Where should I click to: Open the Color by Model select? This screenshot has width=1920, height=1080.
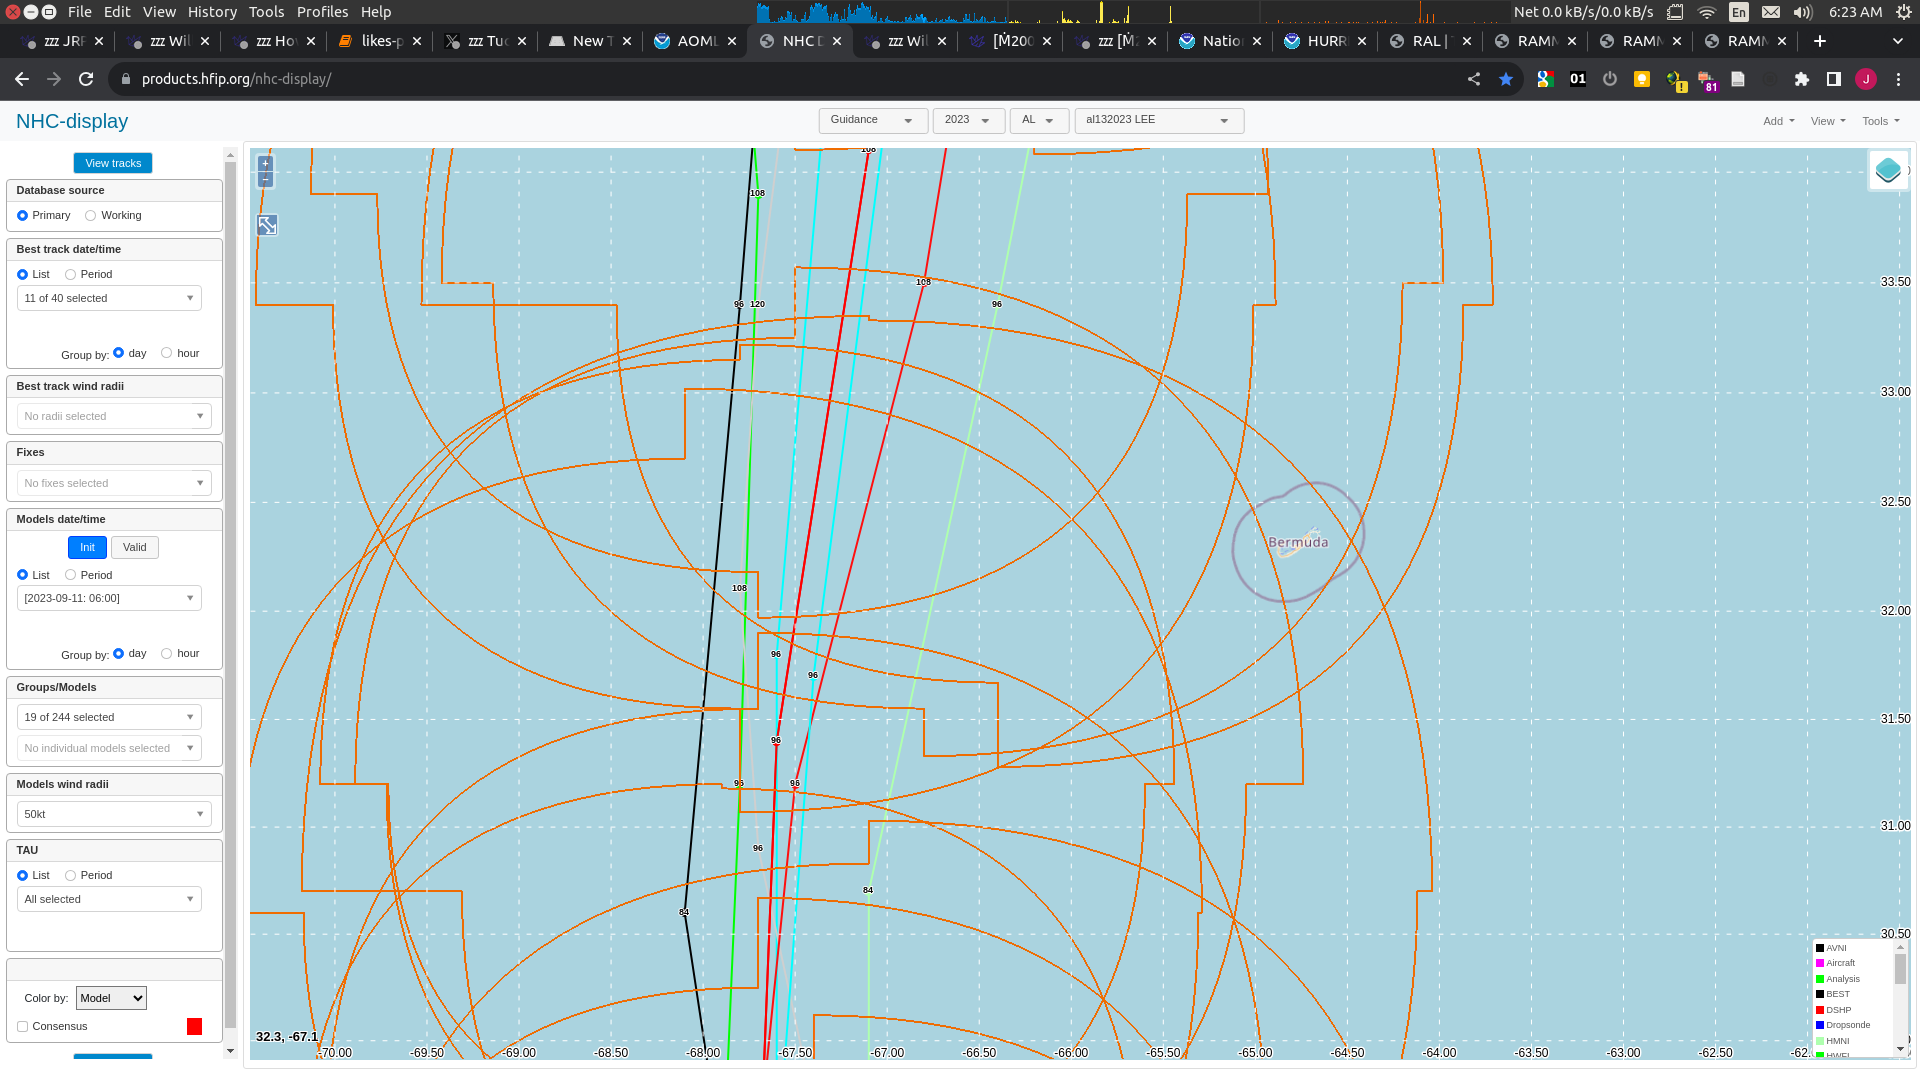[x=111, y=998]
